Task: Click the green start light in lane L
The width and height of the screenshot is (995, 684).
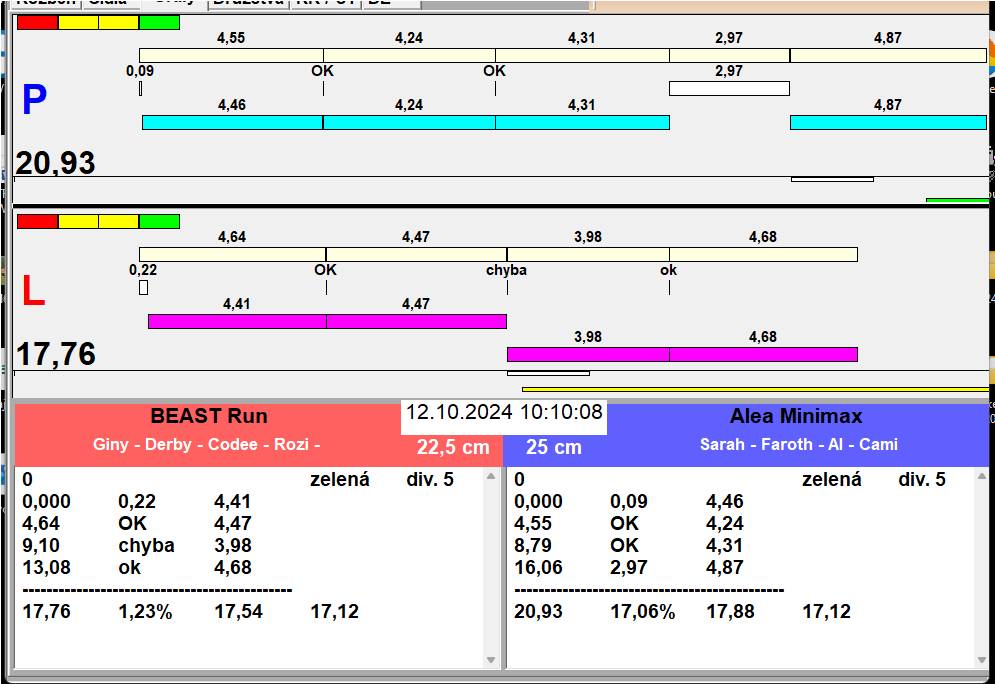Action: pyautogui.click(x=159, y=221)
